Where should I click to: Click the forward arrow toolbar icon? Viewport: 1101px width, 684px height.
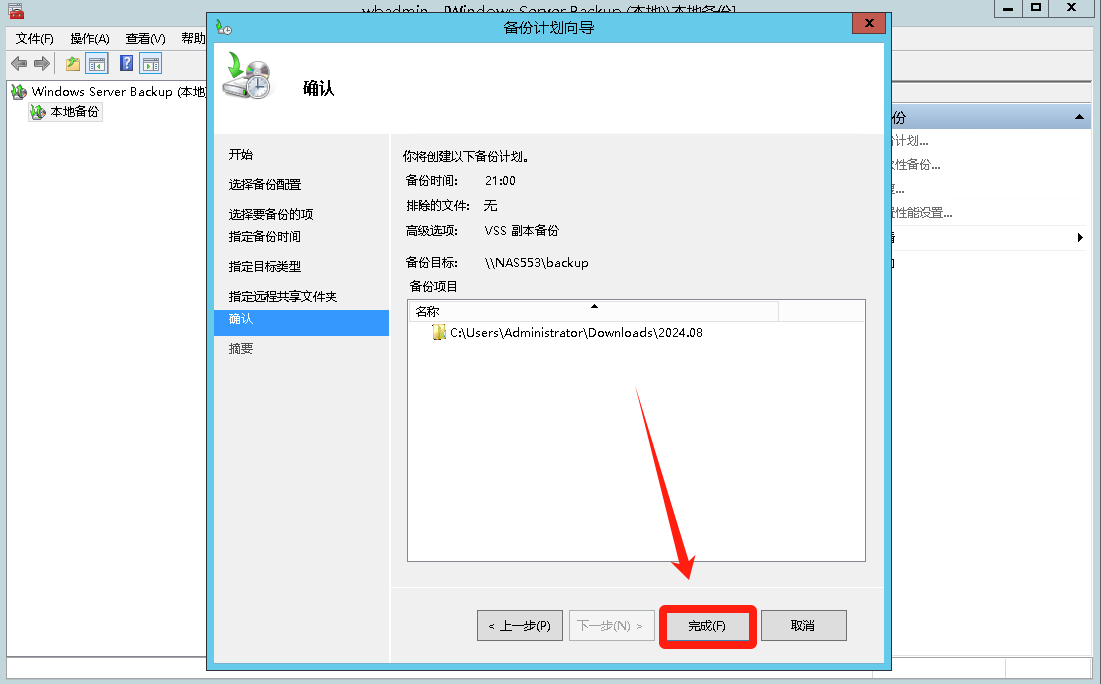(42, 64)
